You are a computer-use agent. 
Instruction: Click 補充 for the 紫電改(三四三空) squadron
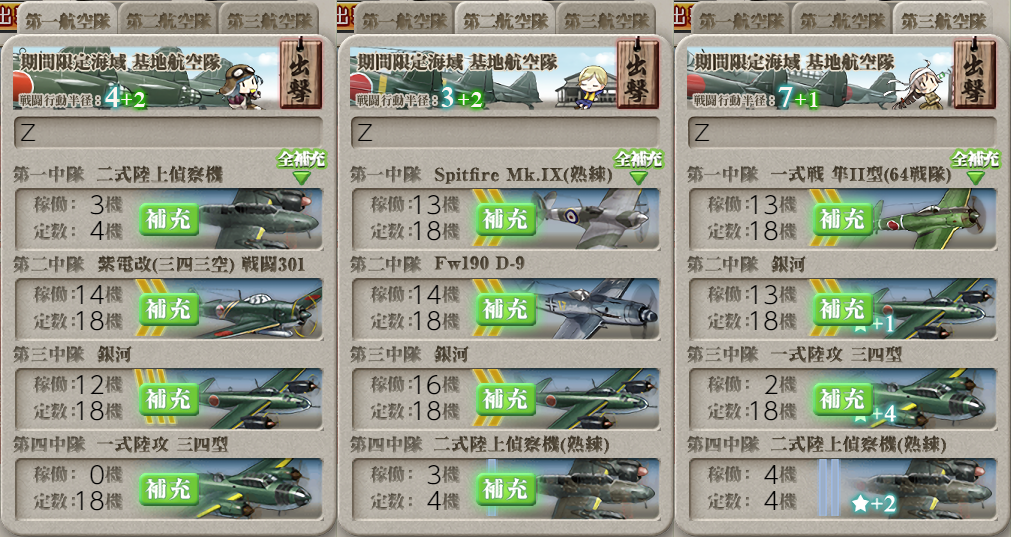tap(169, 309)
